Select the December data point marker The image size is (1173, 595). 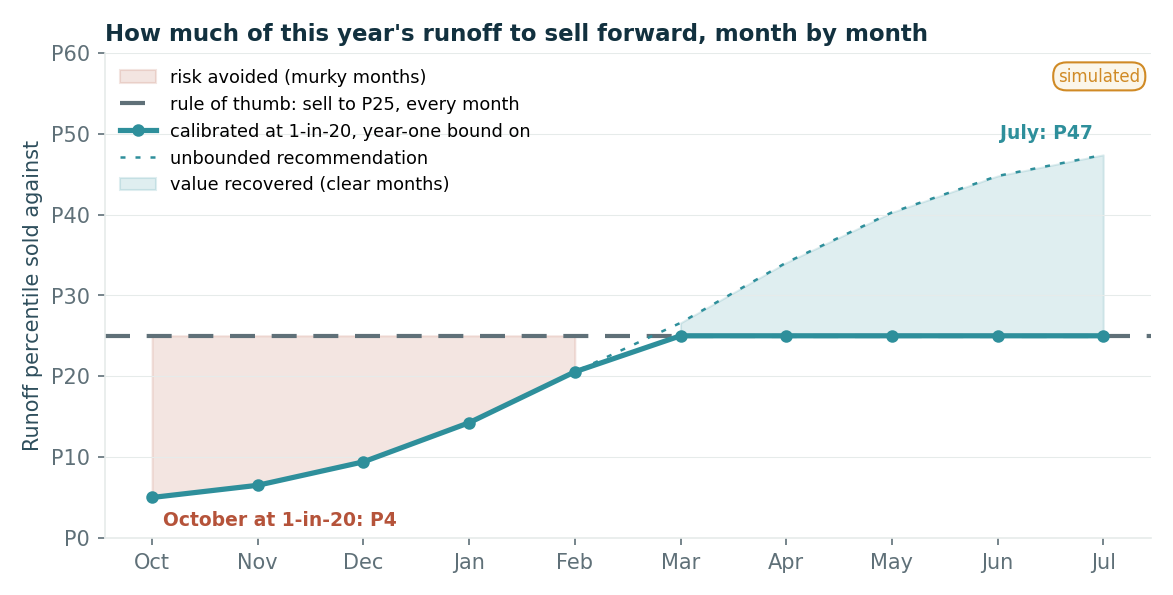click(364, 463)
